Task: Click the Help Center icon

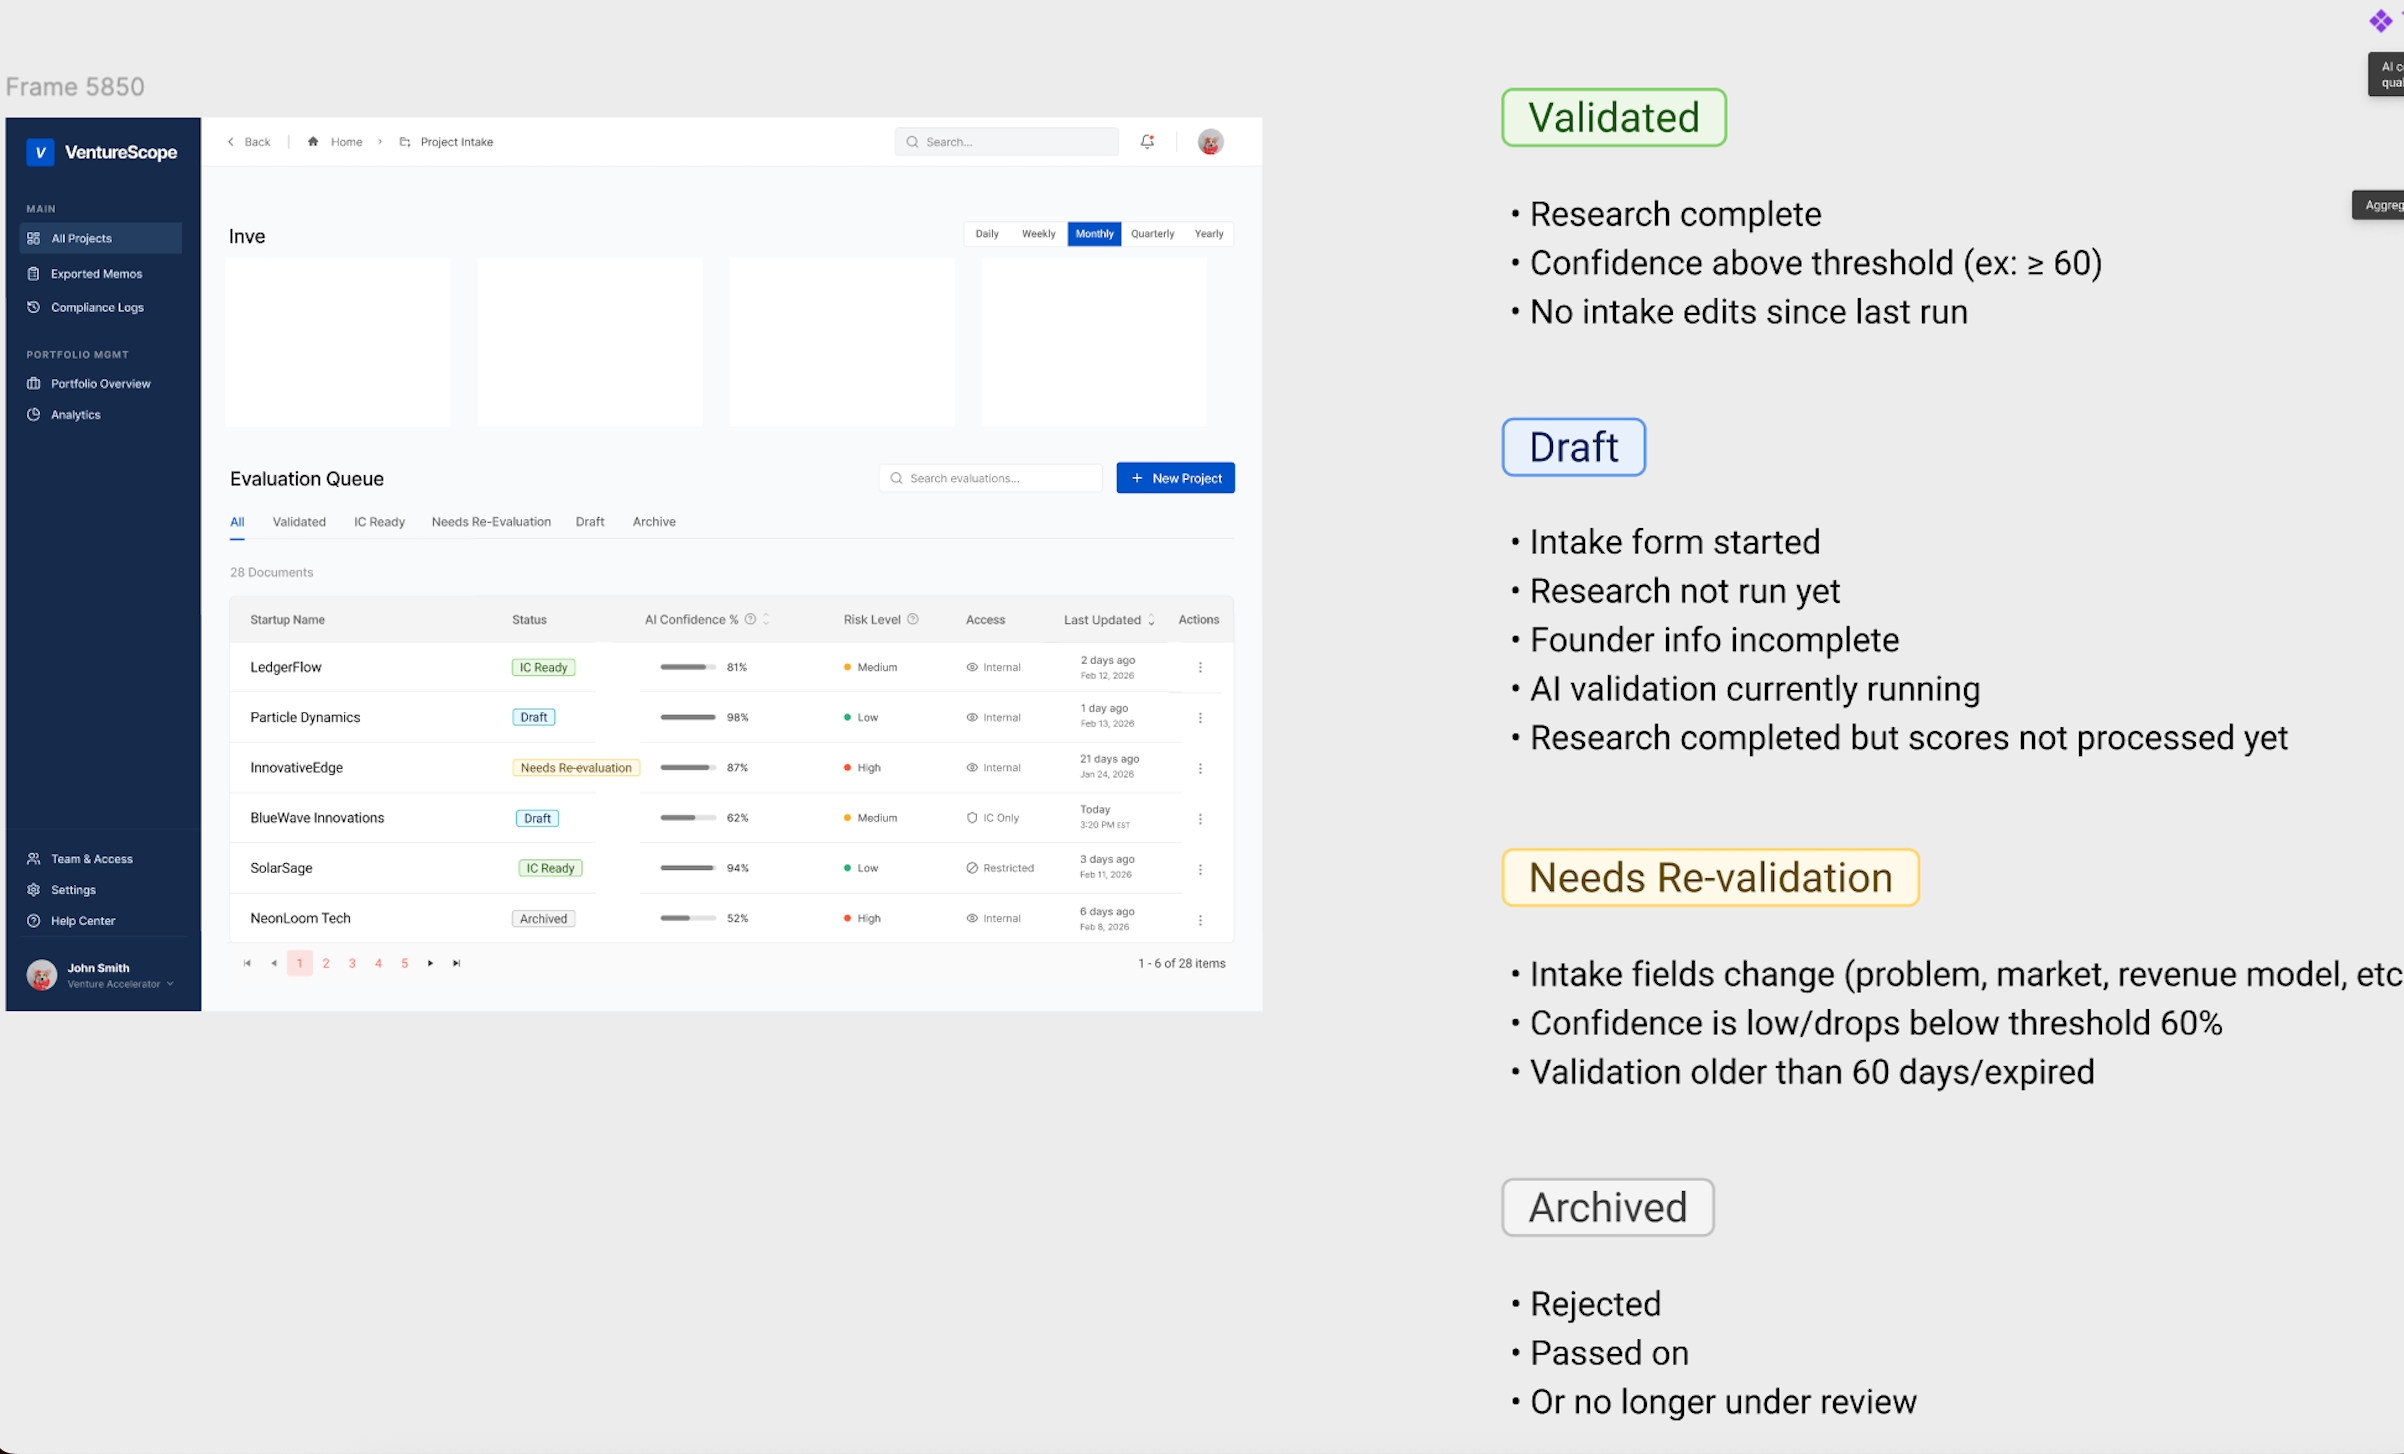Action: click(x=34, y=921)
